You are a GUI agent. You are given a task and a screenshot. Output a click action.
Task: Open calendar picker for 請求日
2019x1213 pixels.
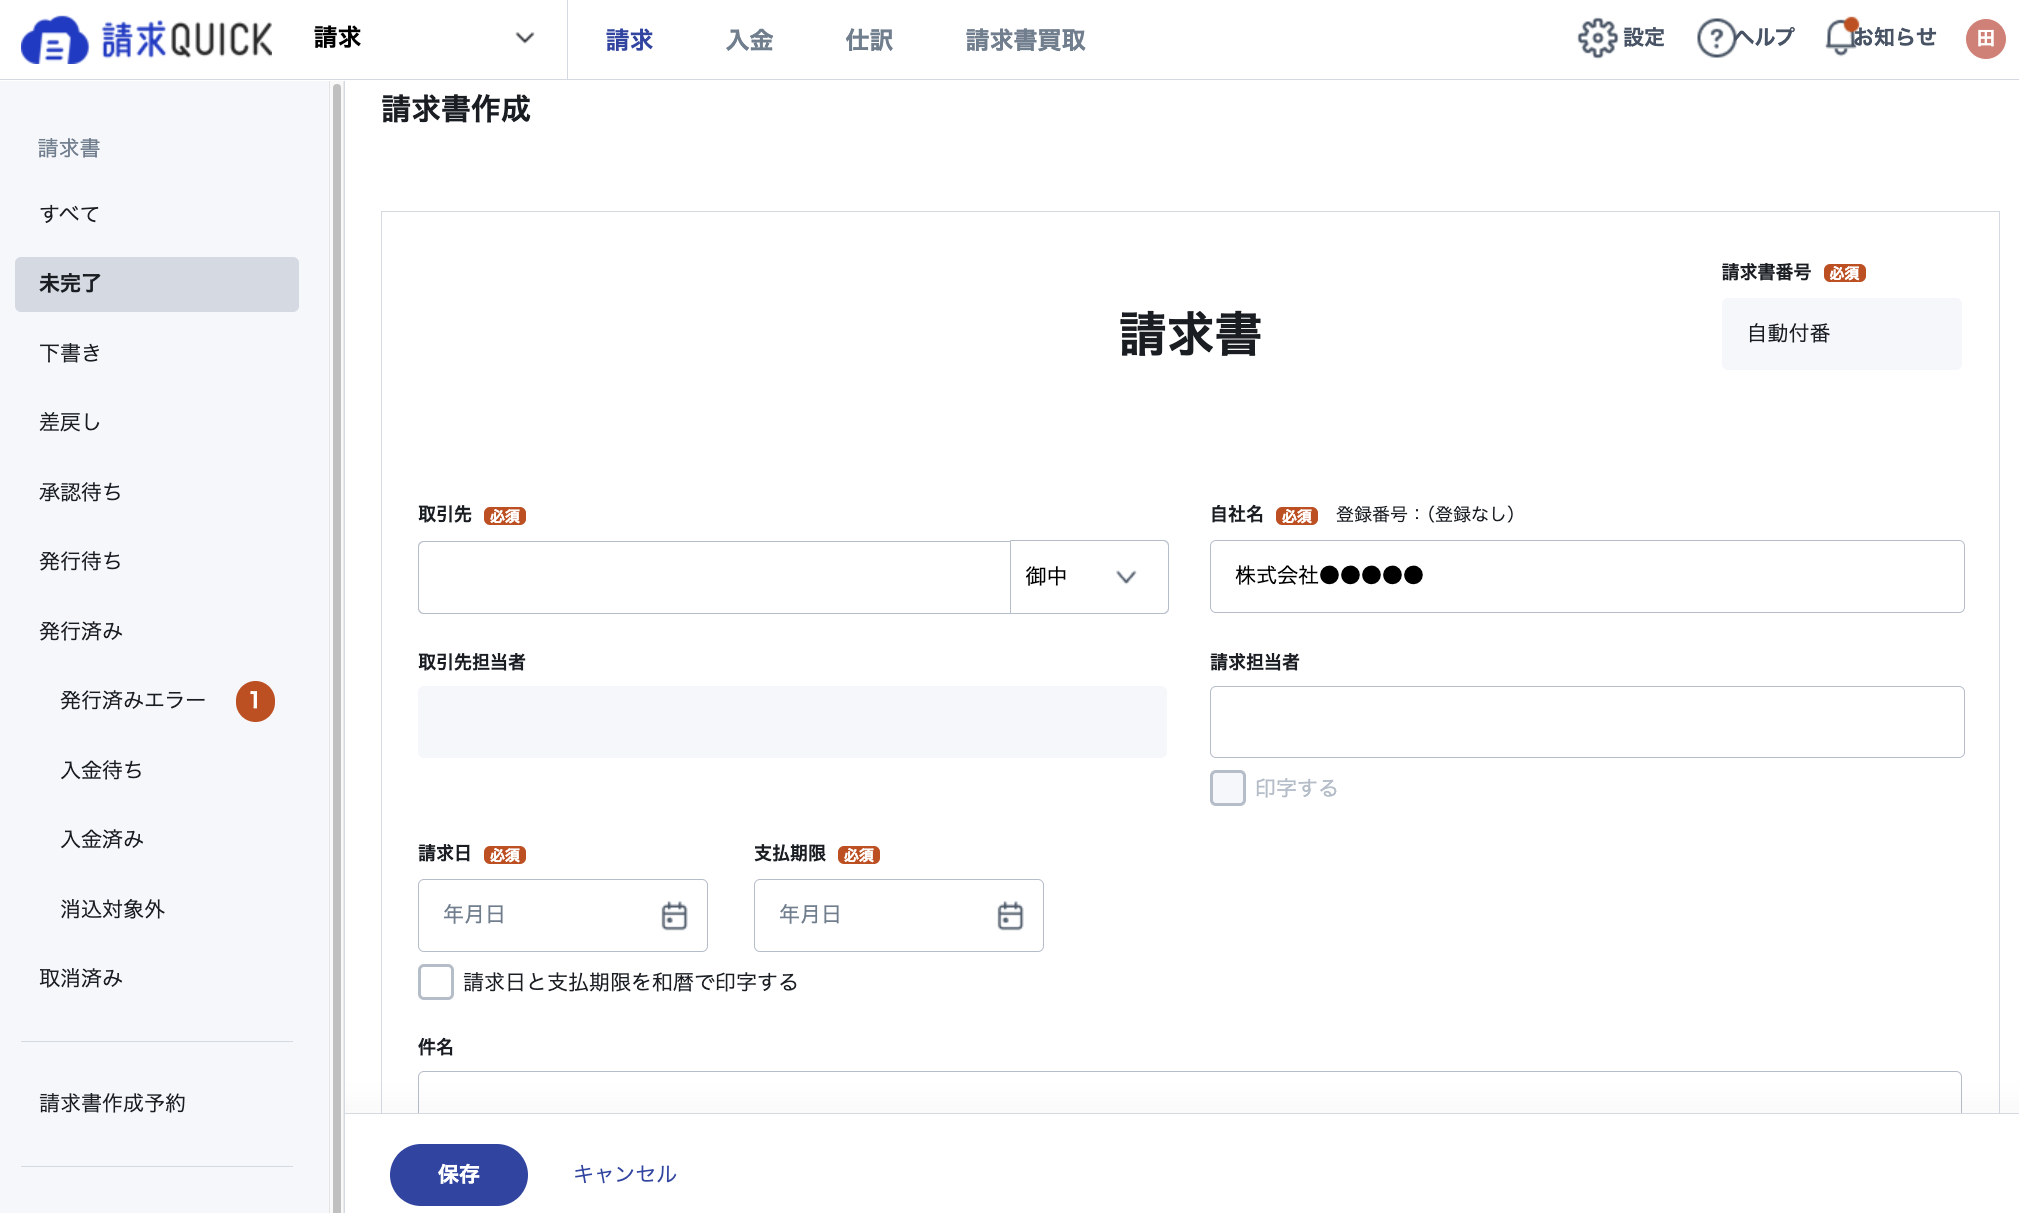(674, 915)
